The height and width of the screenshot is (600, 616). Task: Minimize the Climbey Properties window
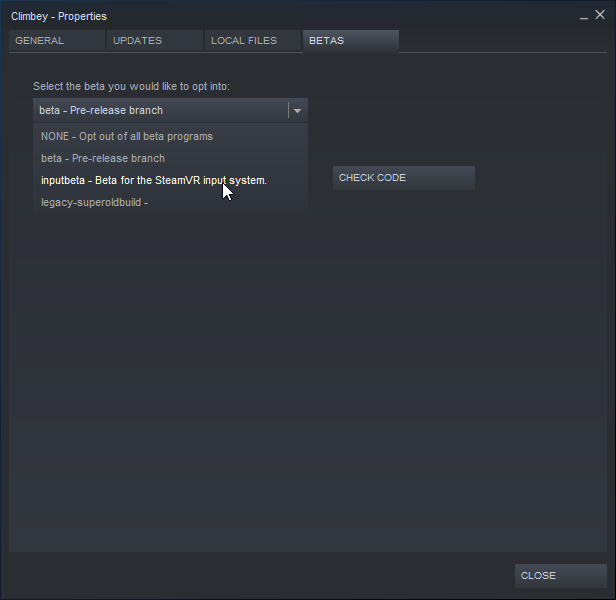[584, 17]
